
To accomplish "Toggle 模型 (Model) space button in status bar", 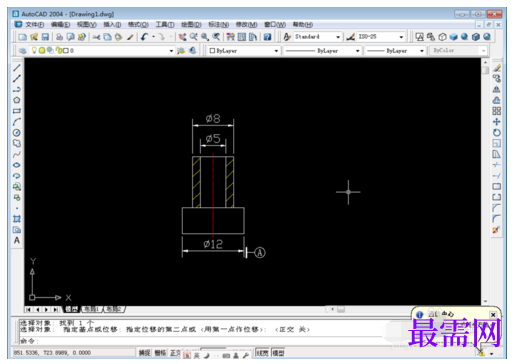I will click(x=278, y=353).
